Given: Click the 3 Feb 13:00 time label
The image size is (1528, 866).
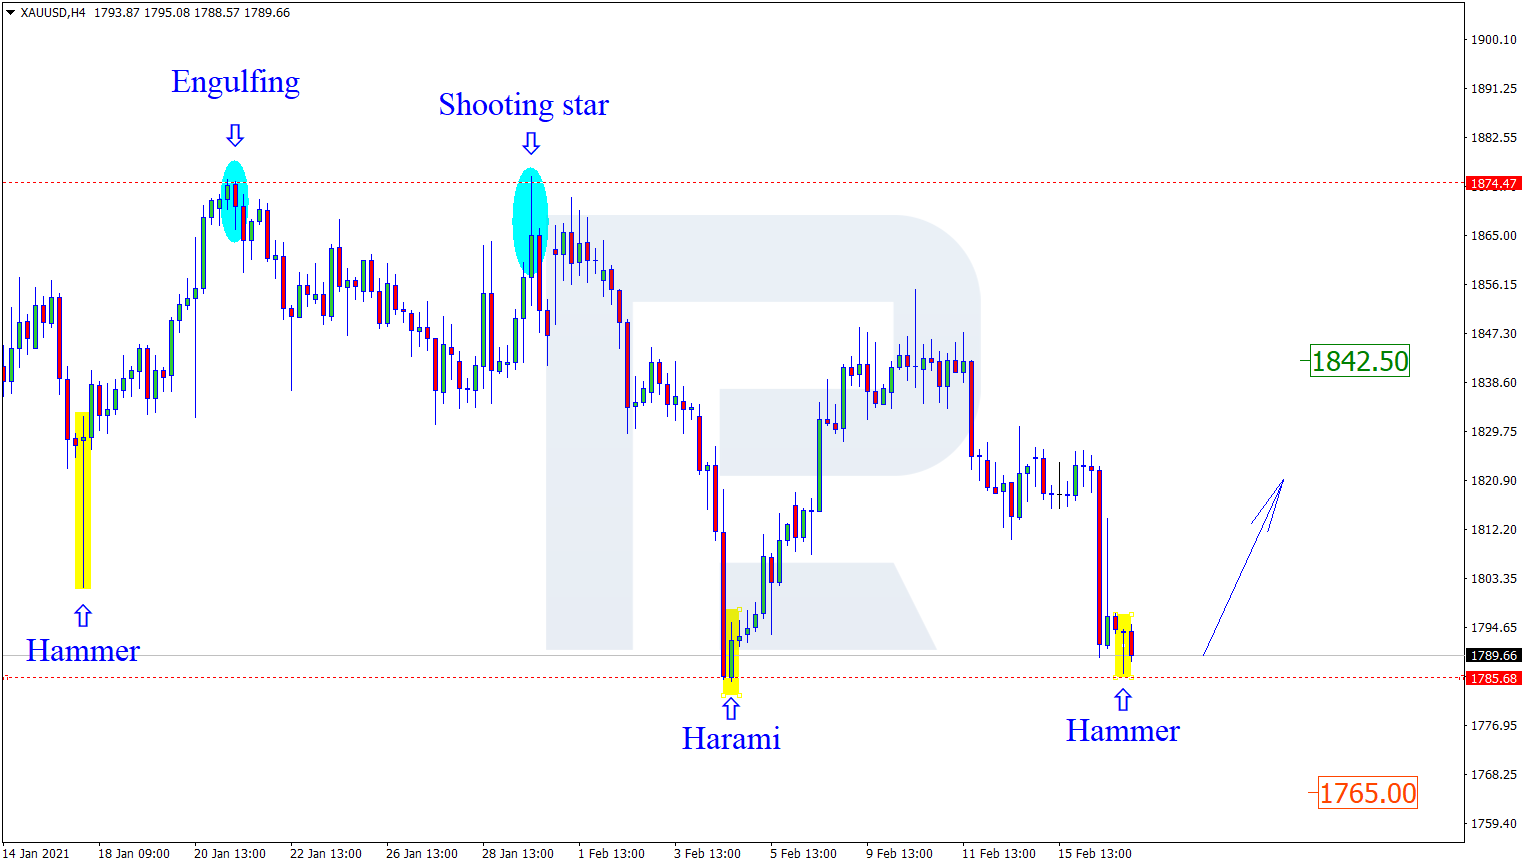Looking at the screenshot, I should tap(708, 854).
